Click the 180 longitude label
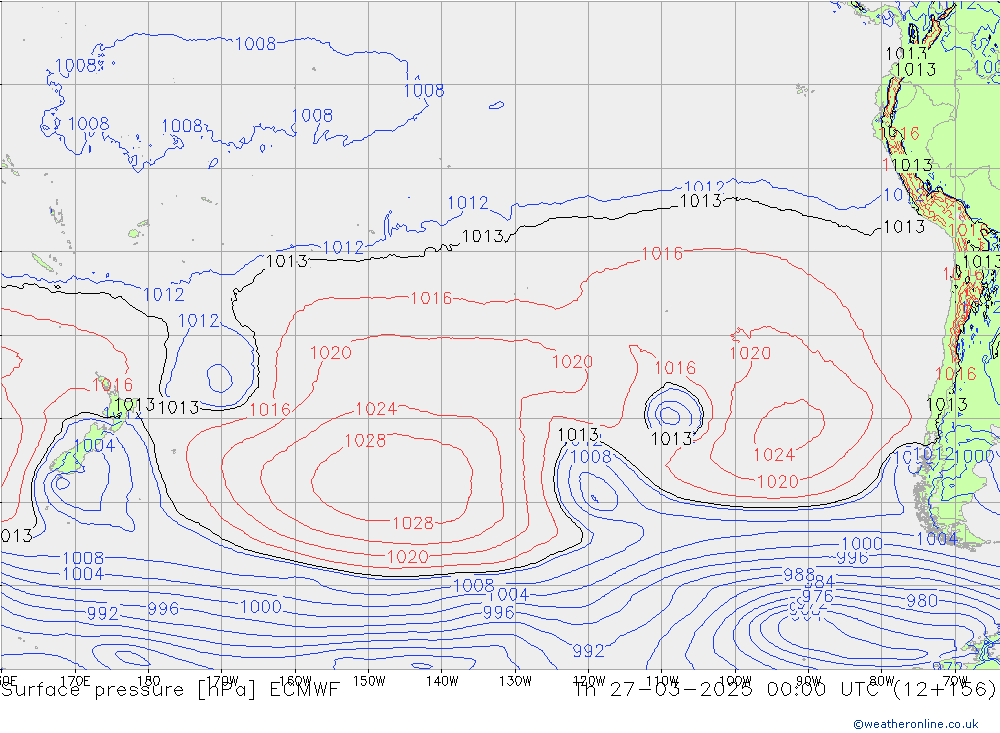Screen dimensions: 1000x733 click(148, 681)
